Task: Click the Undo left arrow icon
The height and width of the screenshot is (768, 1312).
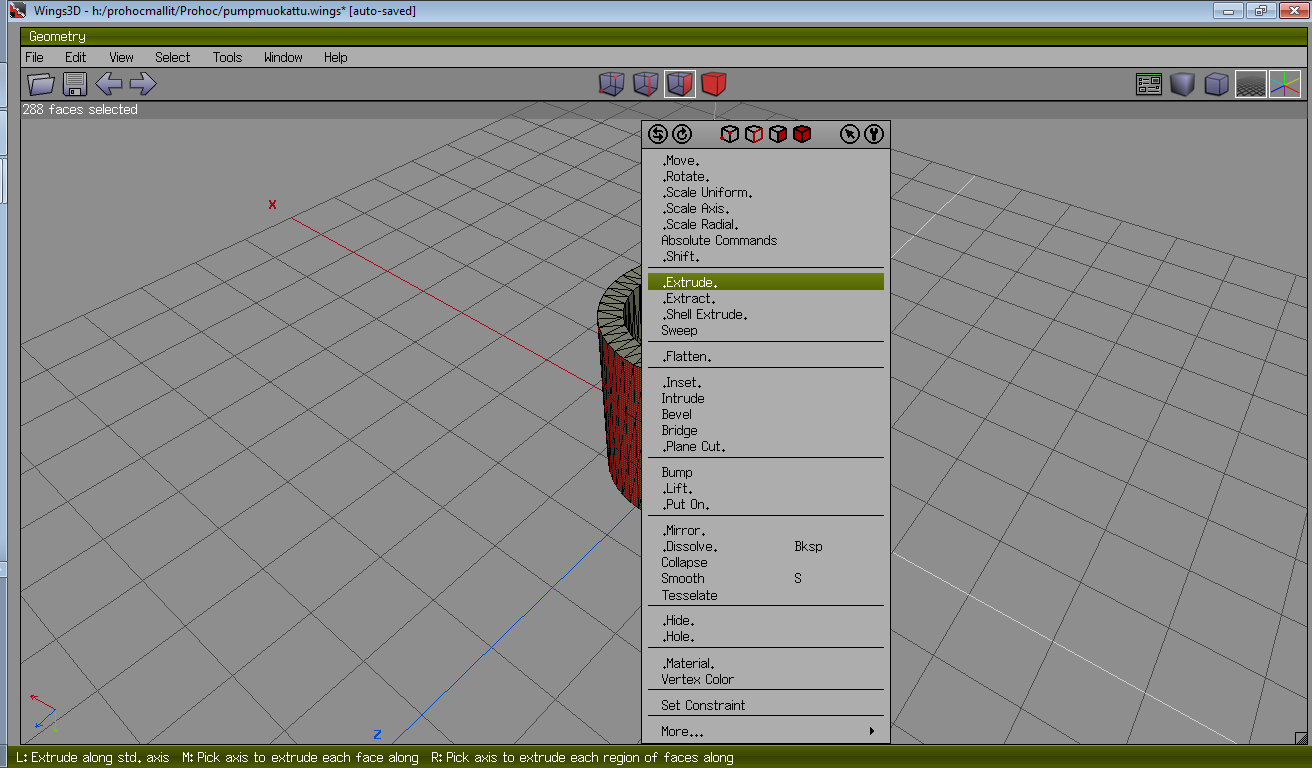Action: coord(109,84)
